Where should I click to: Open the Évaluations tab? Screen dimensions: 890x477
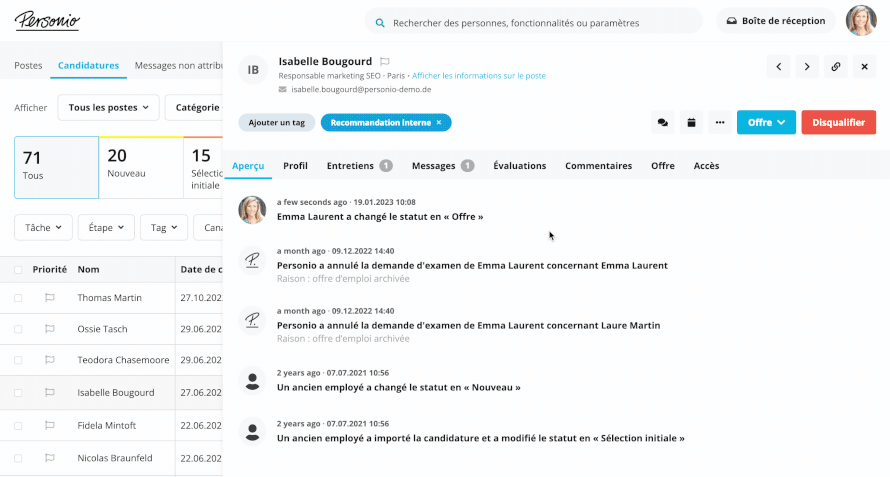pos(519,166)
